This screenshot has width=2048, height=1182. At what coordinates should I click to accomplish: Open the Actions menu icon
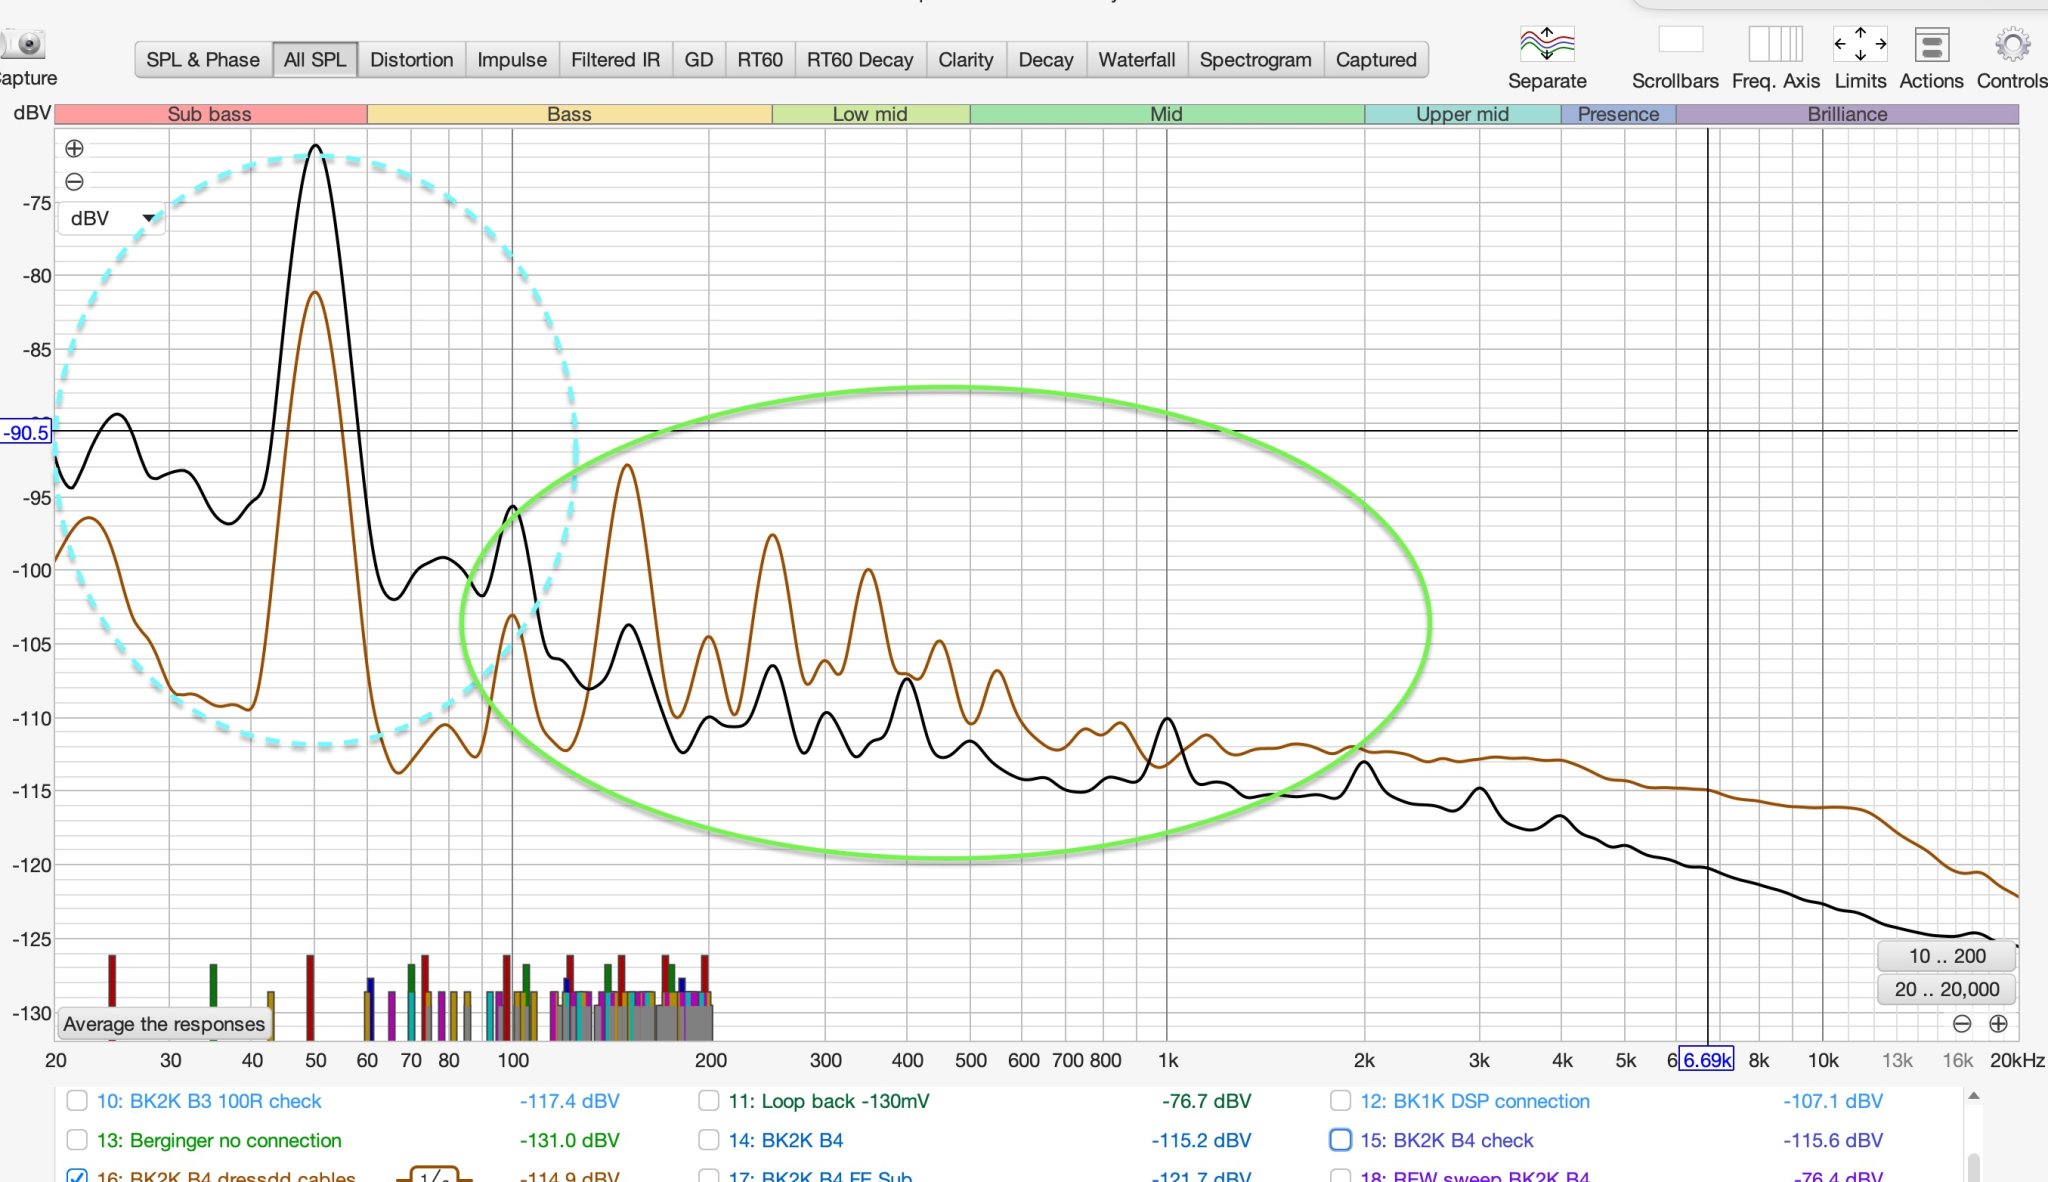(x=1931, y=45)
